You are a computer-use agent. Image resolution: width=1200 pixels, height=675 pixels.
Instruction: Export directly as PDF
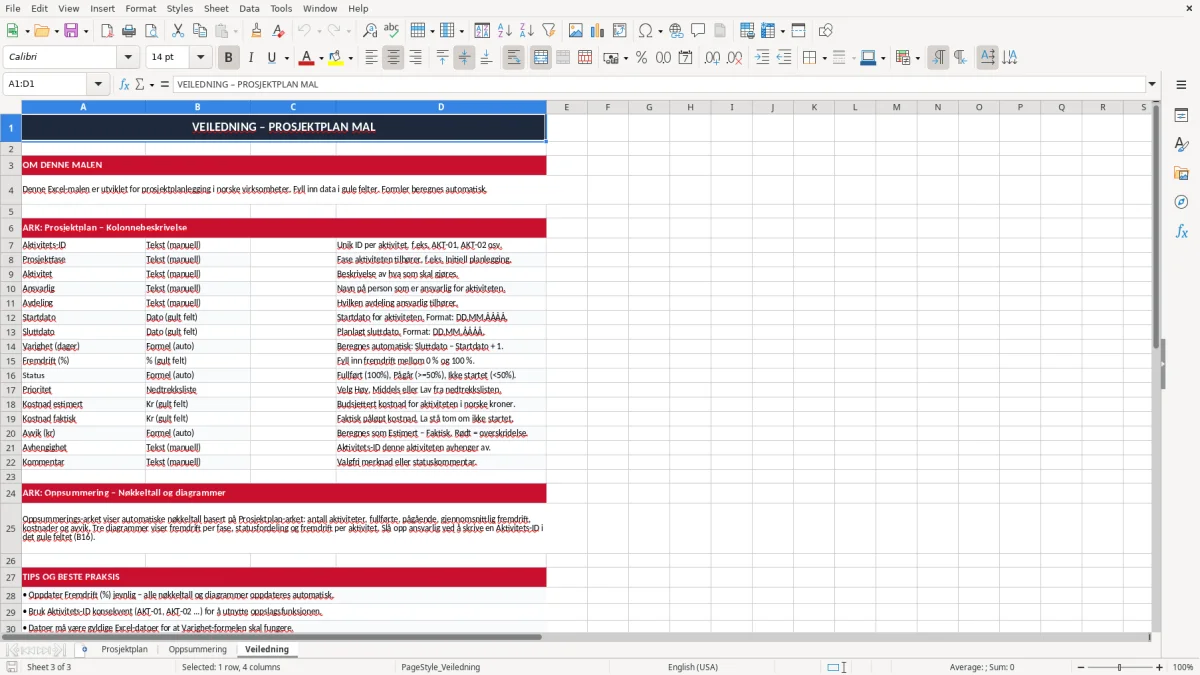click(107, 31)
